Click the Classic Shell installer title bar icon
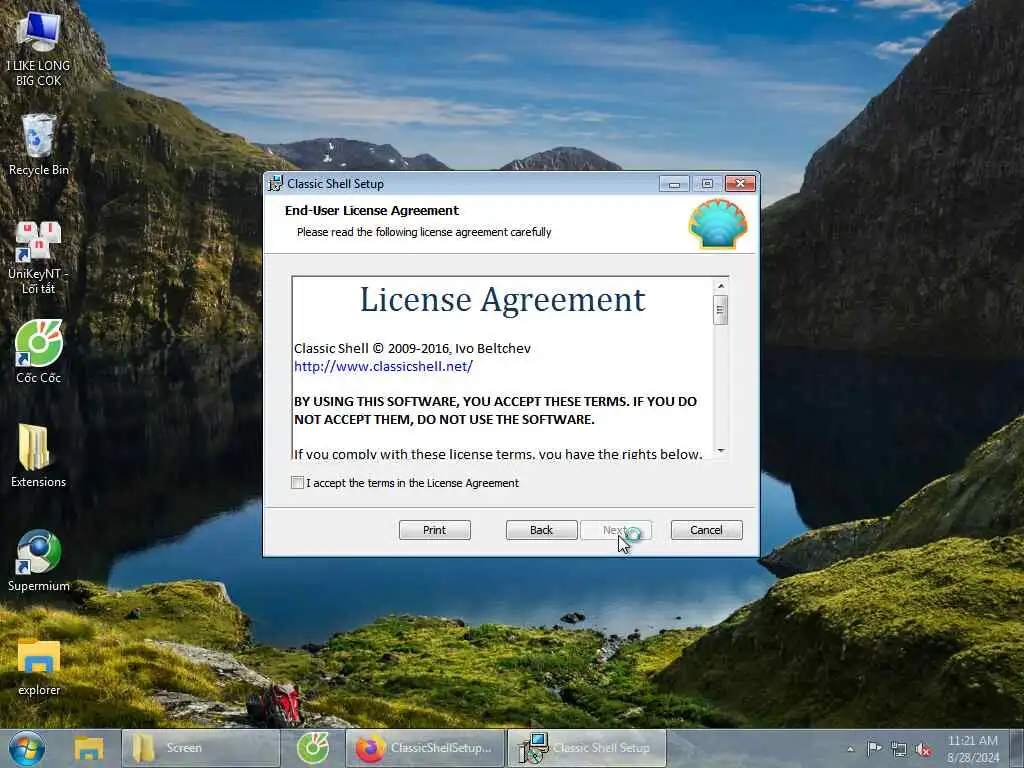The image size is (1024, 768). point(276,184)
